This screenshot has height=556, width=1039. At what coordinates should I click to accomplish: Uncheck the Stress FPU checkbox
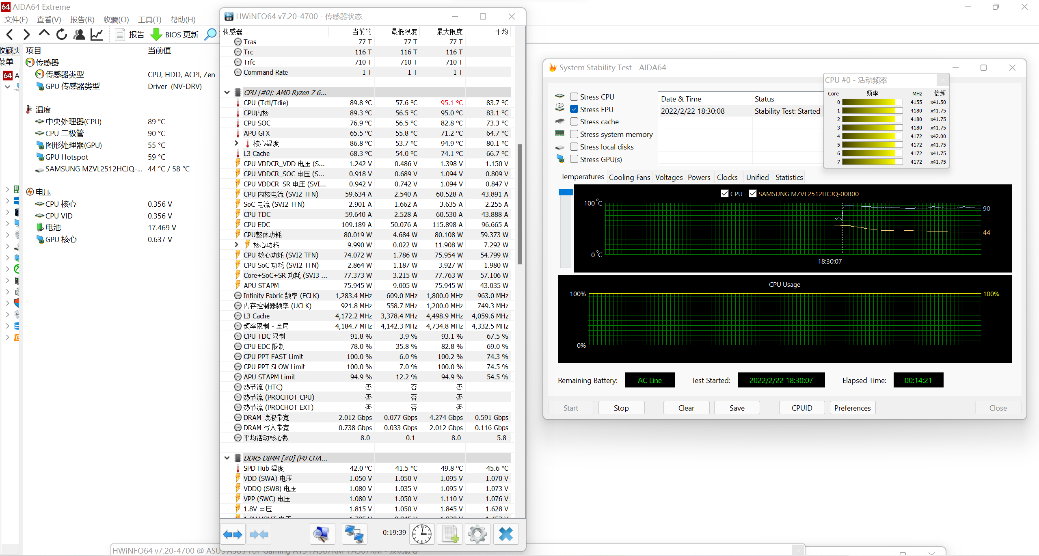pyautogui.click(x=574, y=109)
